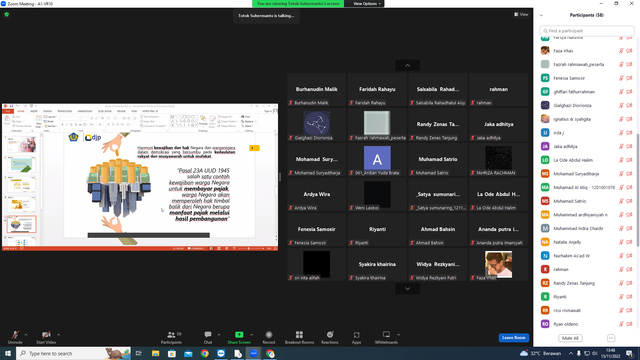Select the Burhanudin Malik video tile
This screenshot has width=640, height=360.
(316, 90)
